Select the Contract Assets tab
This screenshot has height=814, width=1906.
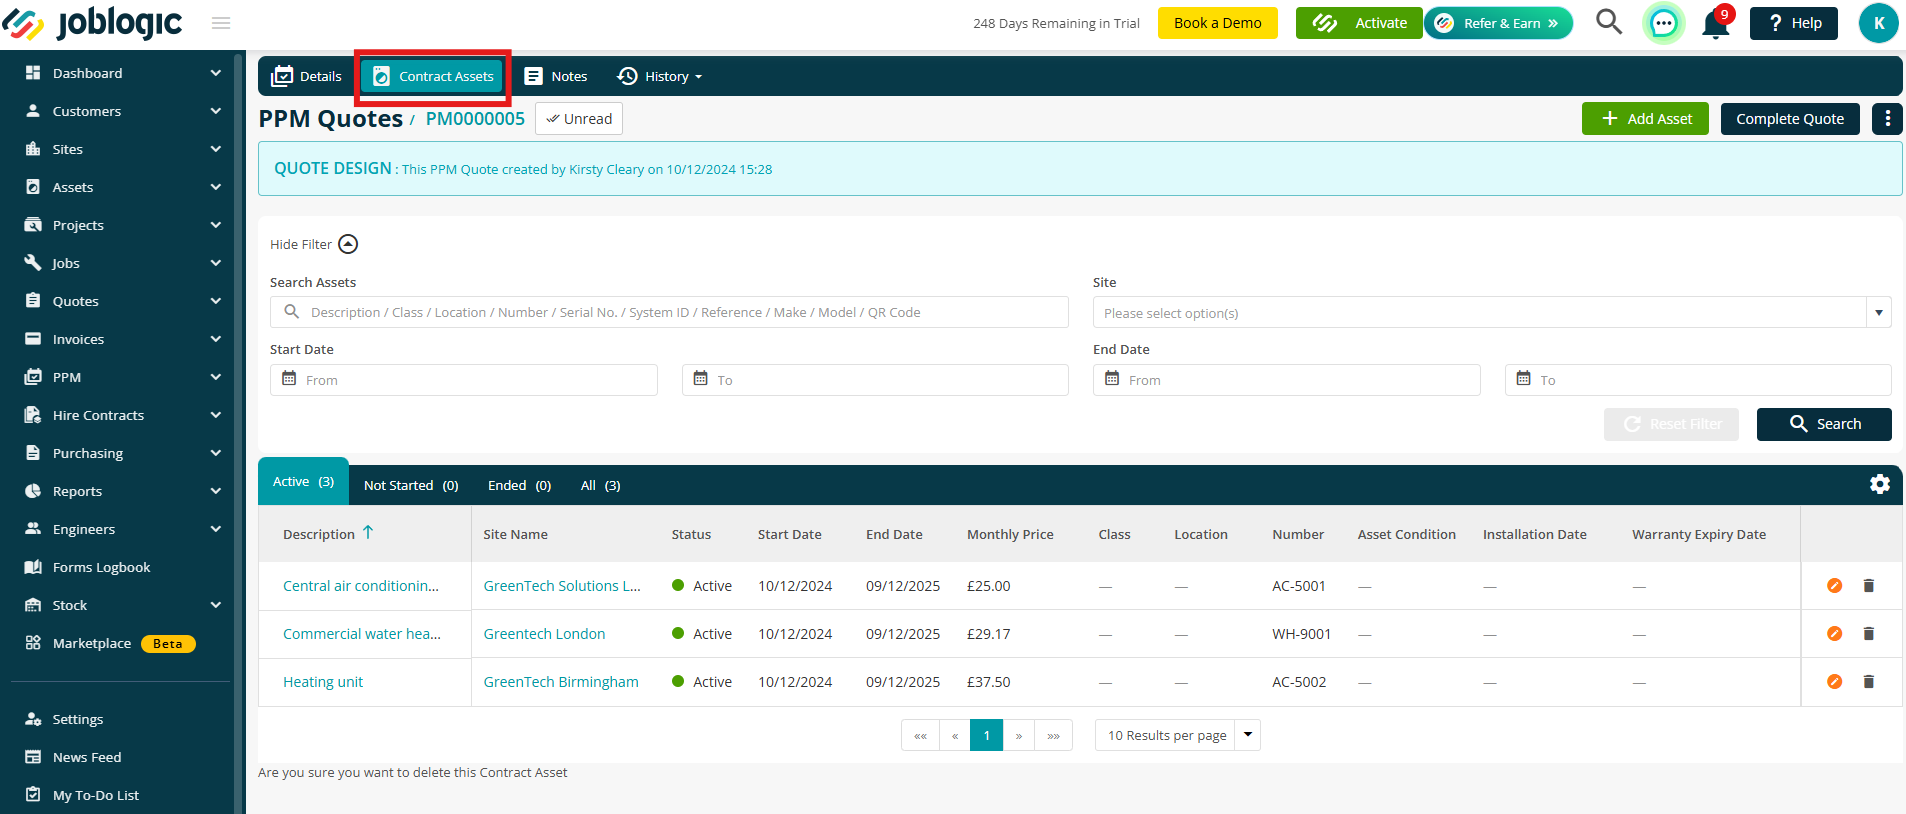[x=433, y=76]
